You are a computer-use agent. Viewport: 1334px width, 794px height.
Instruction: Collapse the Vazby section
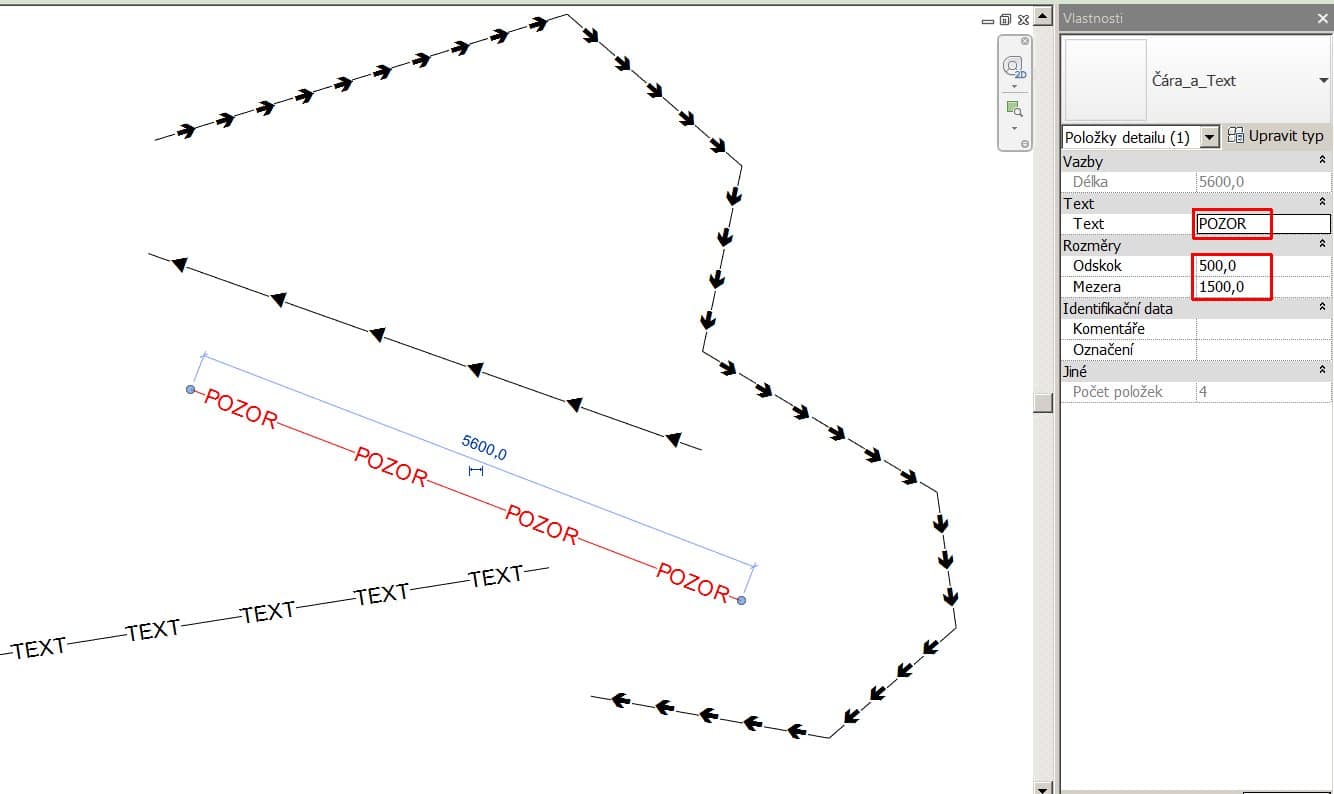tap(1322, 161)
